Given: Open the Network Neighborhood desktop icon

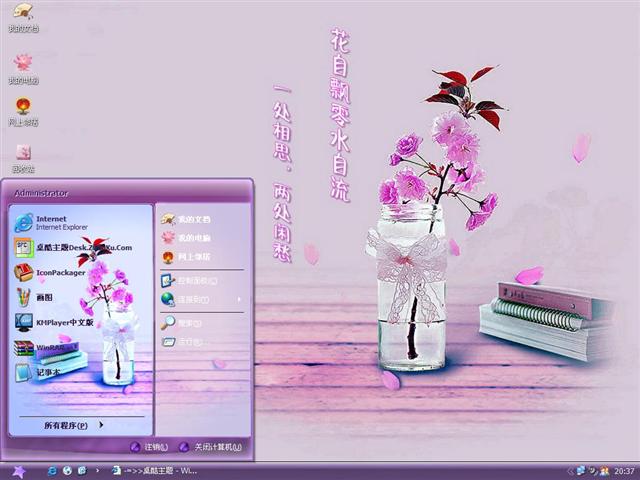Looking at the screenshot, I should click(x=23, y=111).
